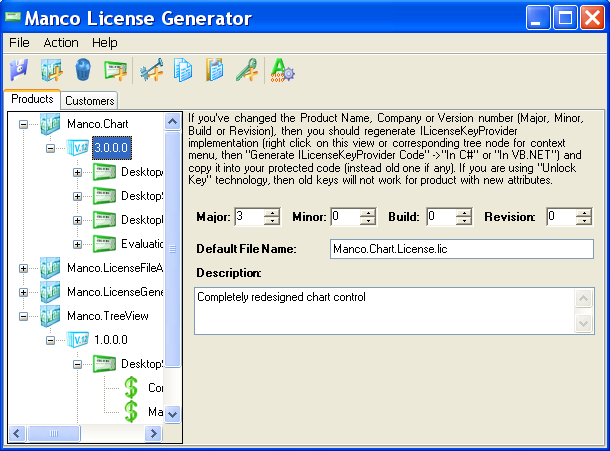
Task: Click the version icon beside 1.0.0.0
Action: pyautogui.click(x=77, y=340)
